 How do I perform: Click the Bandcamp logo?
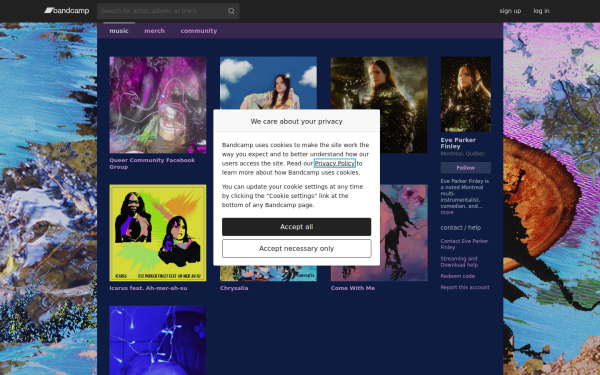(67, 11)
